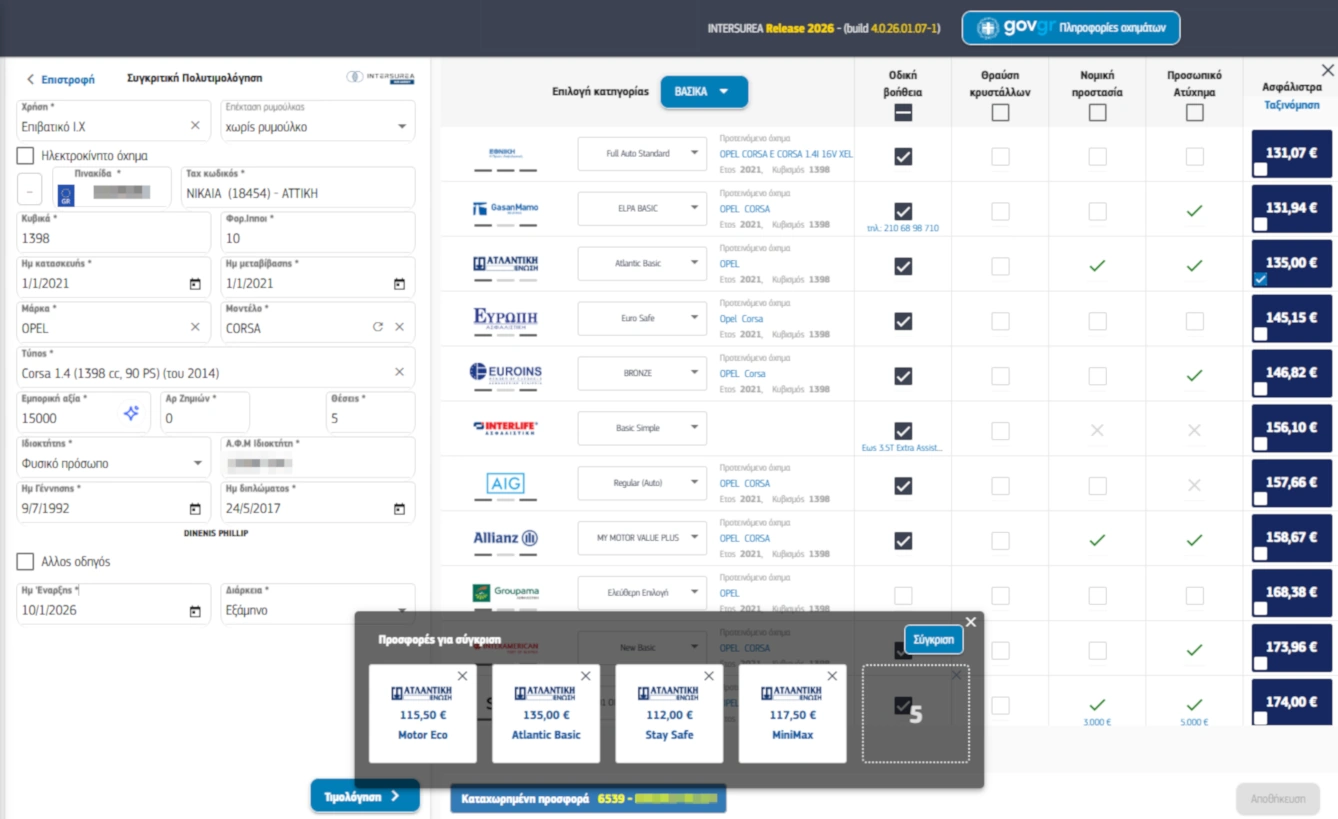1338x819 pixels.
Task: Clear the Μάρκα OPEL field with X
Action: 195,327
